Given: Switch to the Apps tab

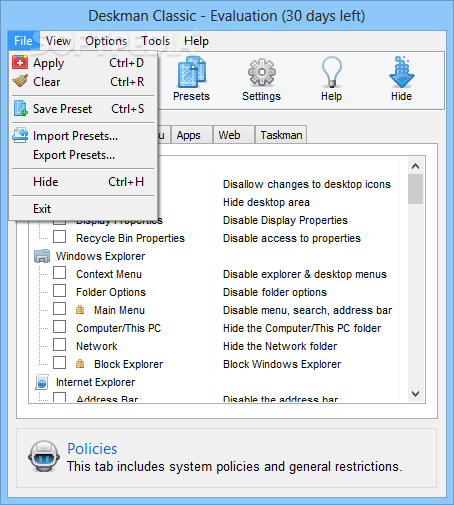Looking at the screenshot, I should click(x=192, y=135).
